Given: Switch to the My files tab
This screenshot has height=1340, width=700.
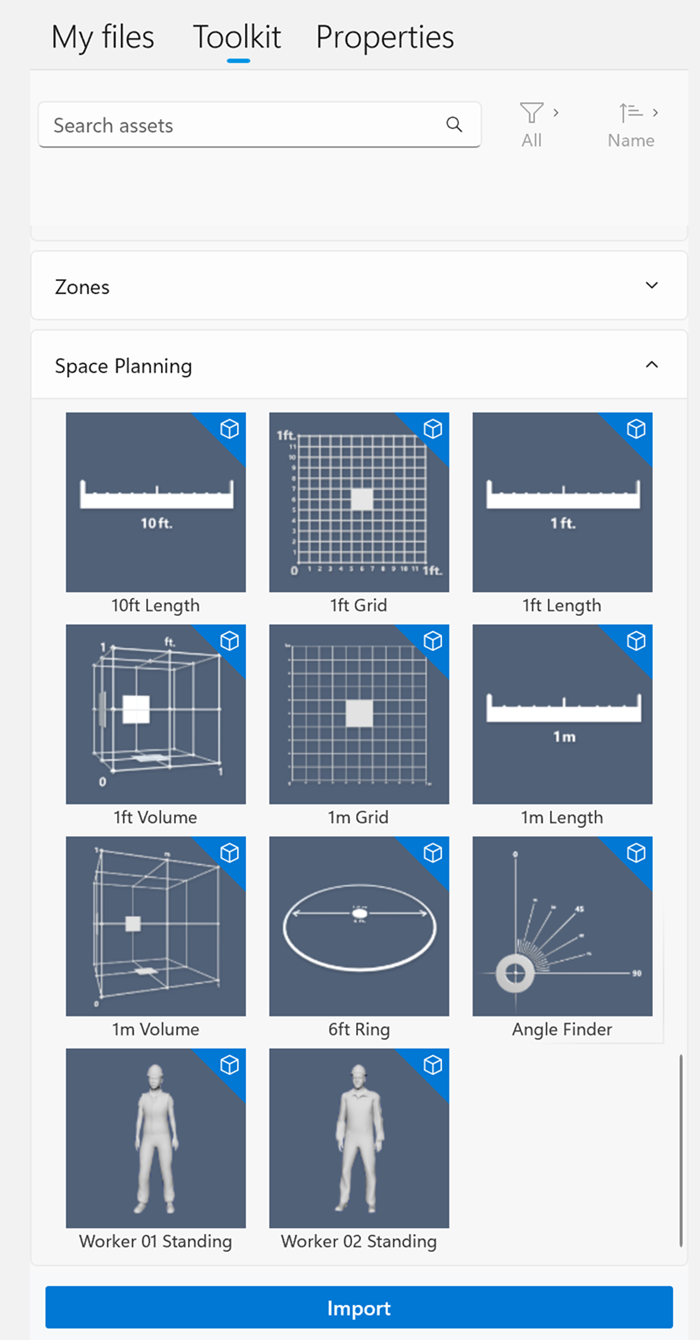Looking at the screenshot, I should (x=103, y=38).
